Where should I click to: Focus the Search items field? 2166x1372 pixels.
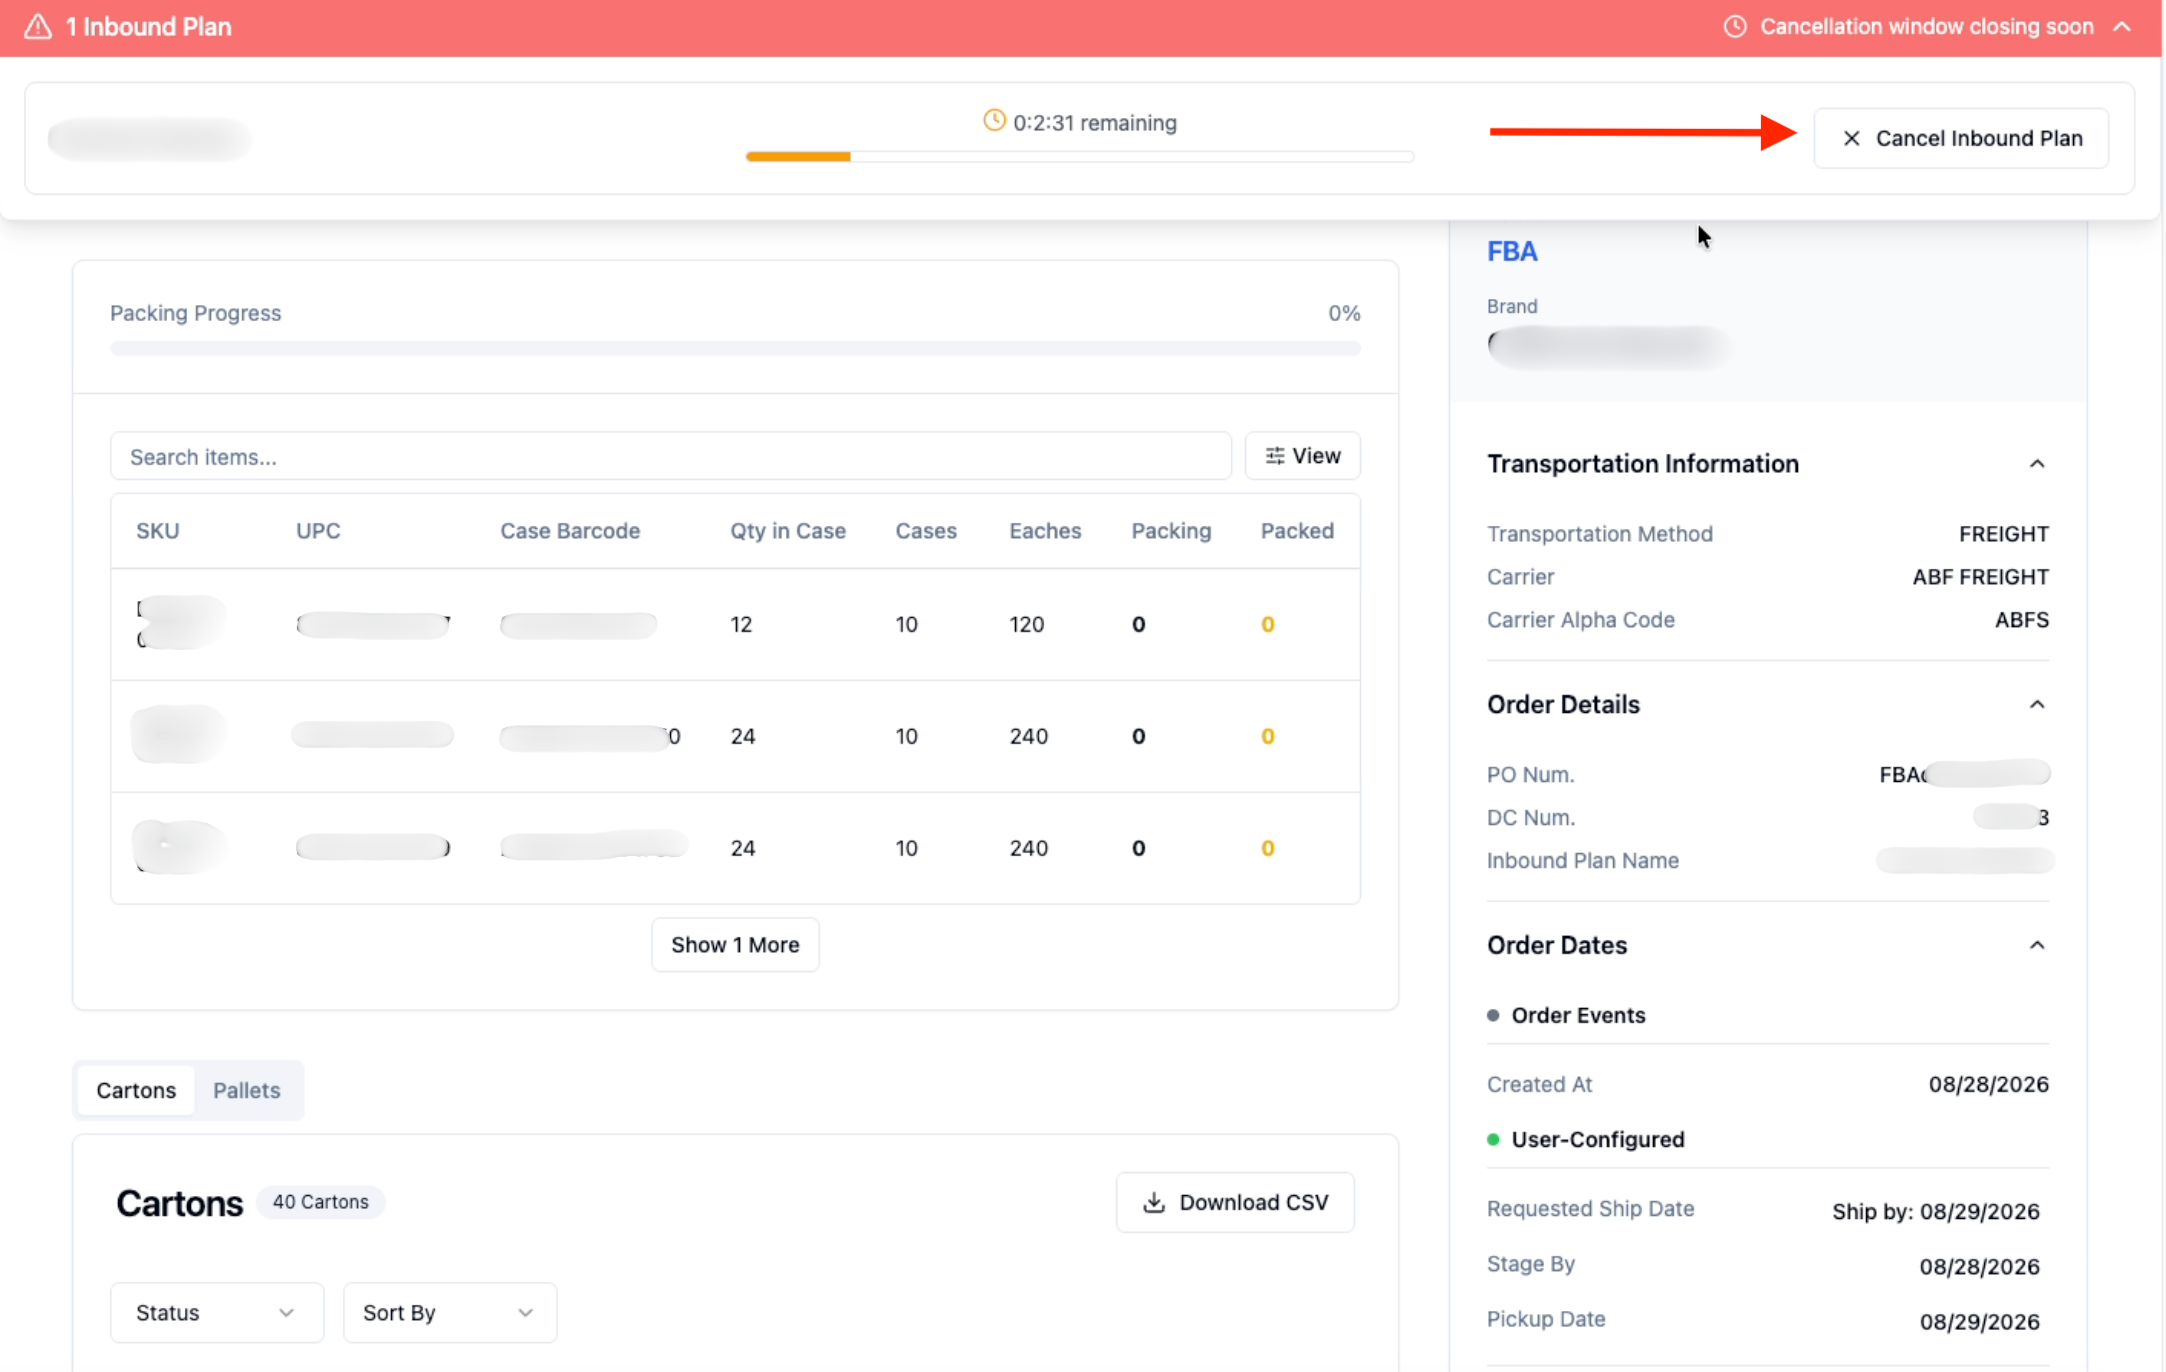671,456
